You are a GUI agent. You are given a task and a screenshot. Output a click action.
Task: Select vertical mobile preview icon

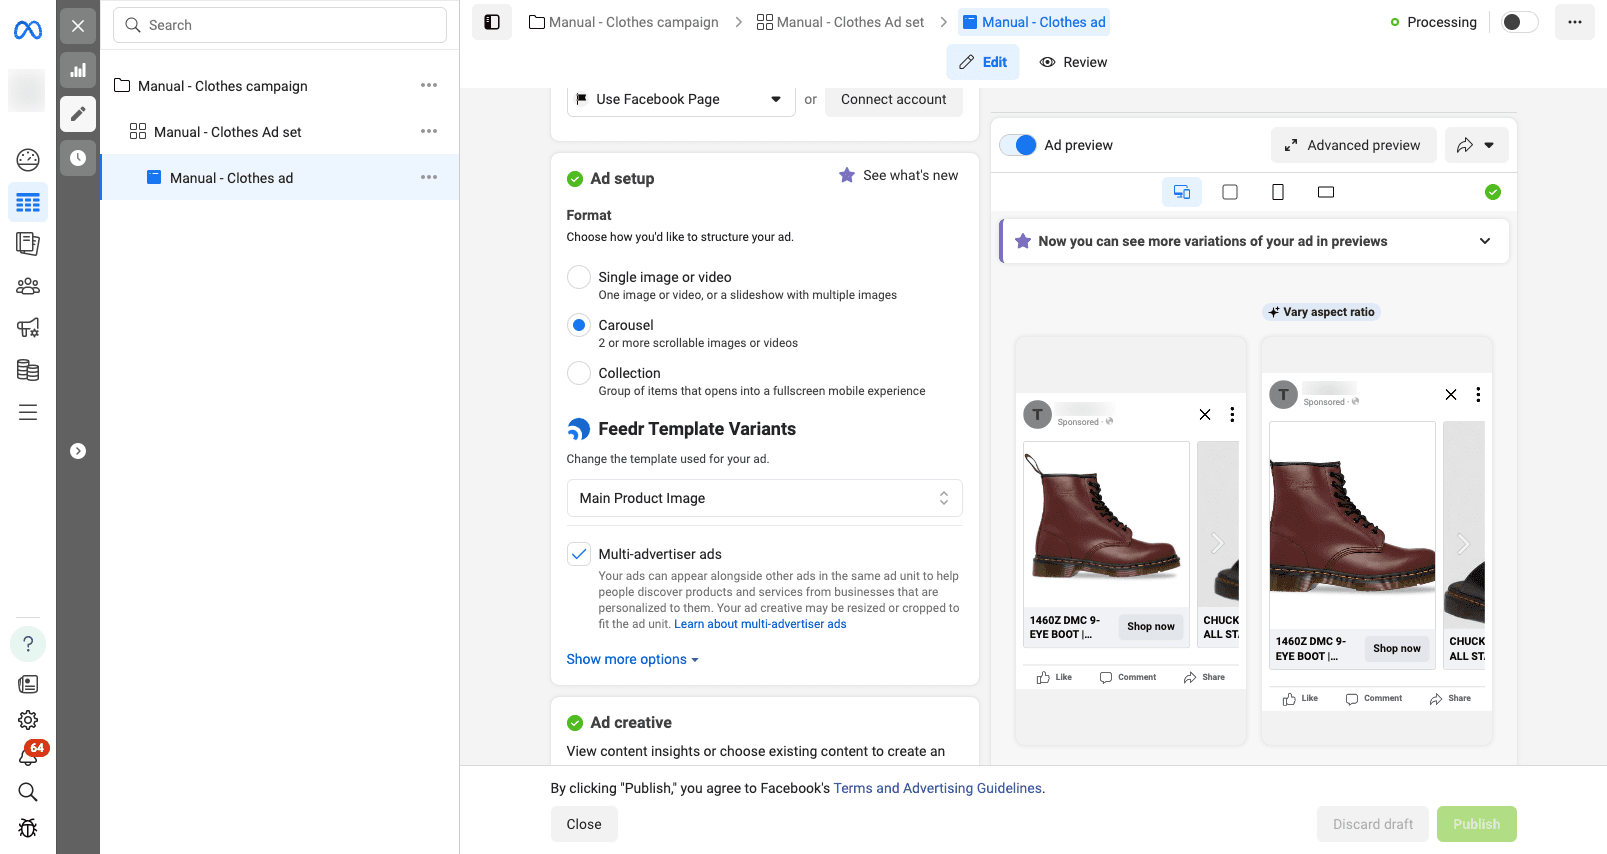tap(1278, 192)
